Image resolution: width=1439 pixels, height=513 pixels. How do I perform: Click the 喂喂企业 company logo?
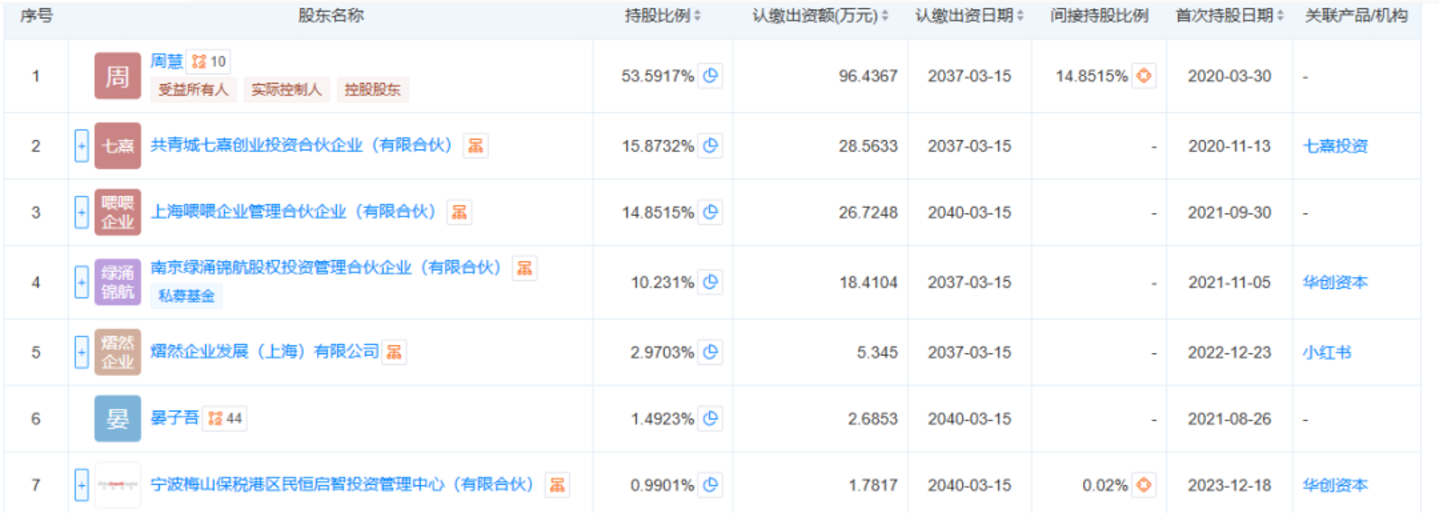(x=118, y=212)
